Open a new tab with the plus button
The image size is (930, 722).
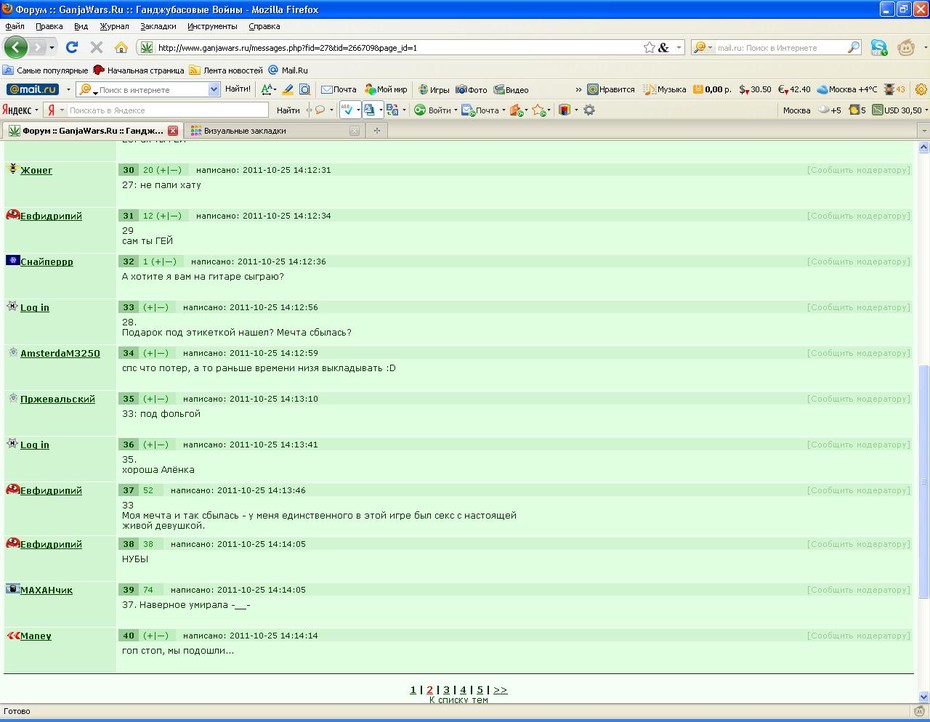pos(377,131)
